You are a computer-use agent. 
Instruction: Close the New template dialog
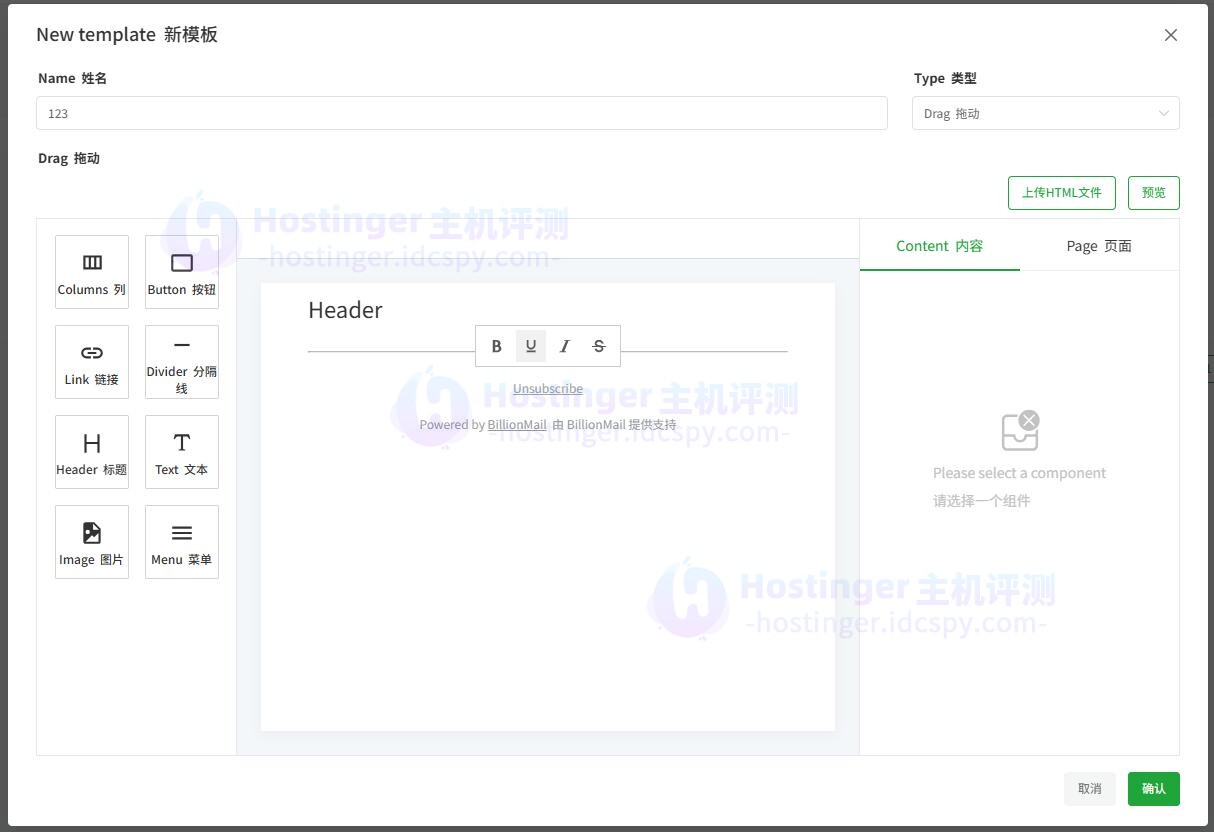(1171, 35)
